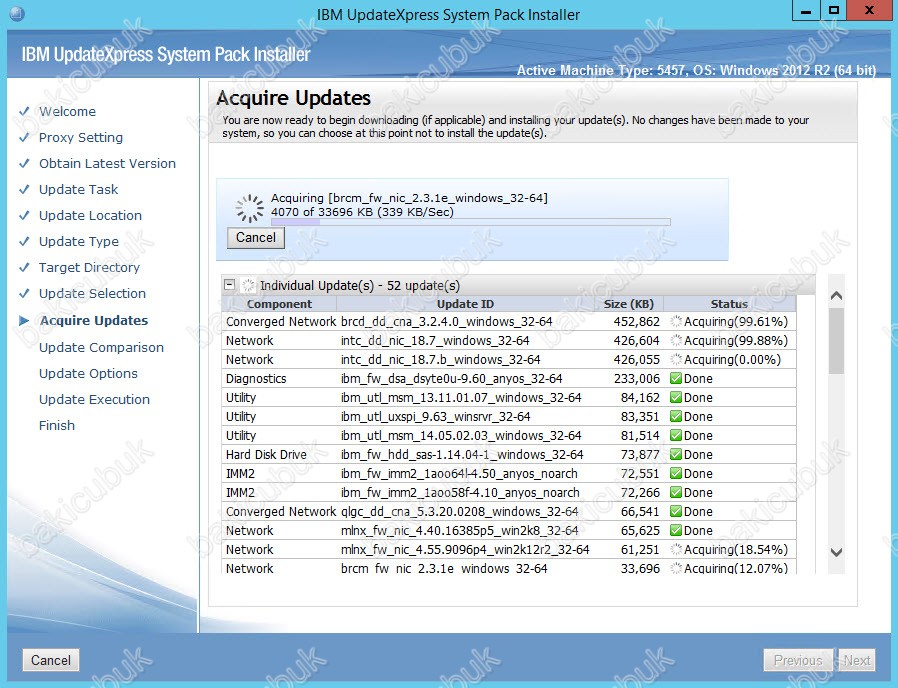The width and height of the screenshot is (898, 688).
Task: Click the checkmark beside Update Type step
Action: coord(24,241)
